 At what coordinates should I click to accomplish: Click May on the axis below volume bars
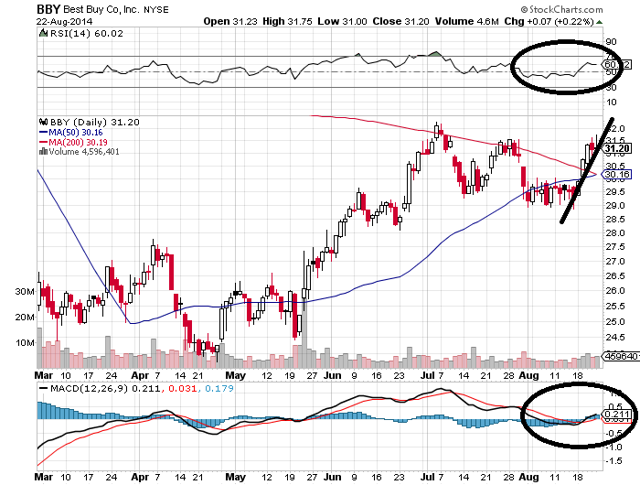tap(235, 375)
